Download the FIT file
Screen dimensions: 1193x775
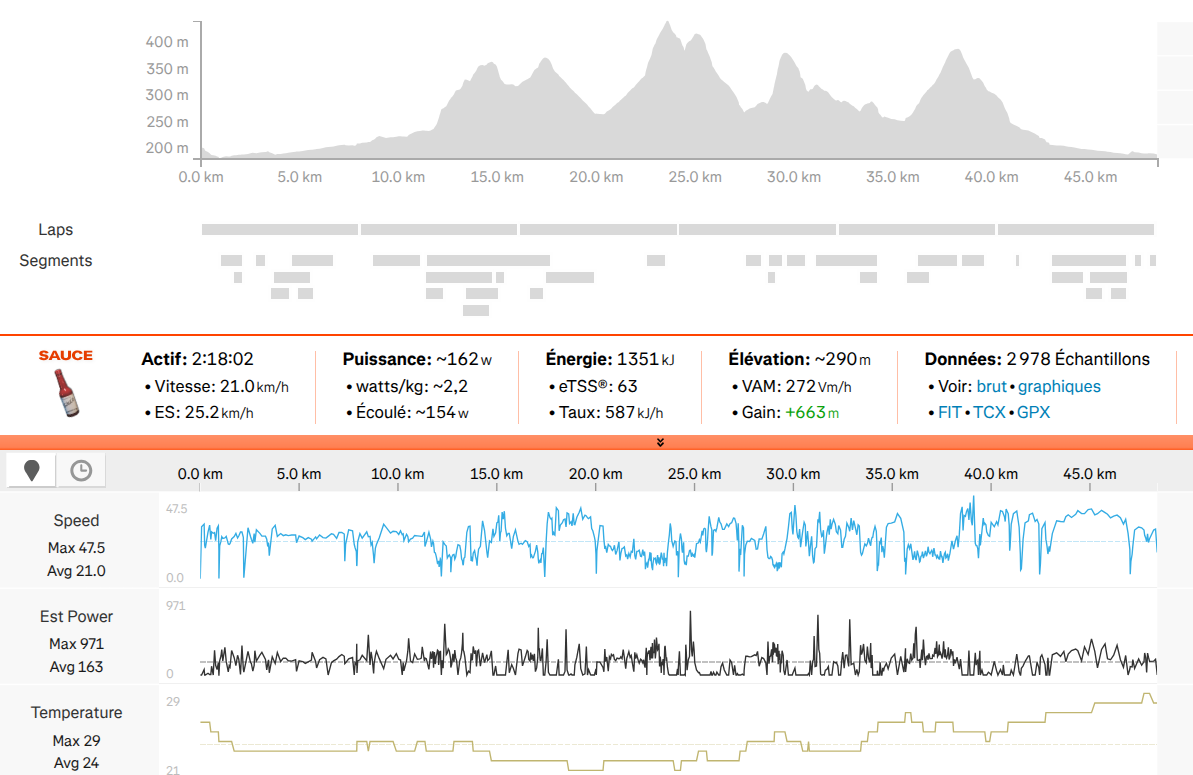pos(950,412)
